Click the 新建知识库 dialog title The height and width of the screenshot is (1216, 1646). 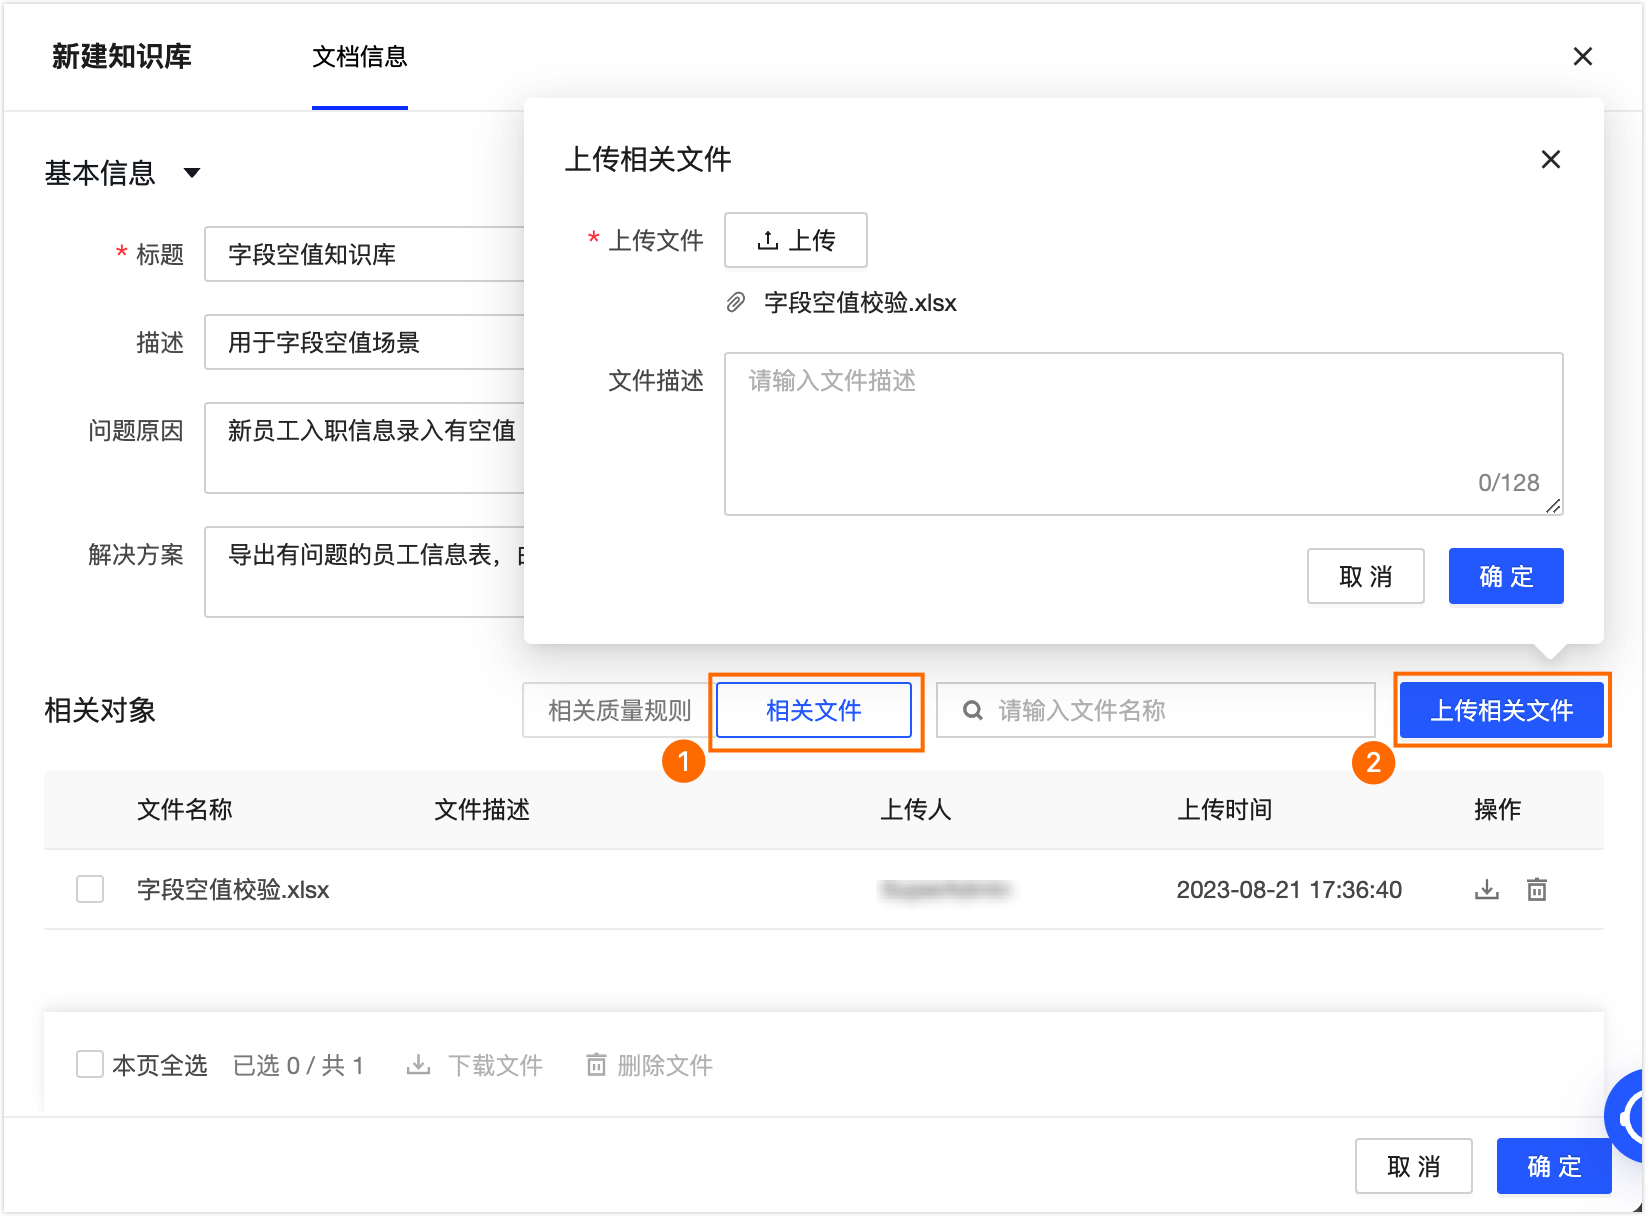tap(121, 56)
